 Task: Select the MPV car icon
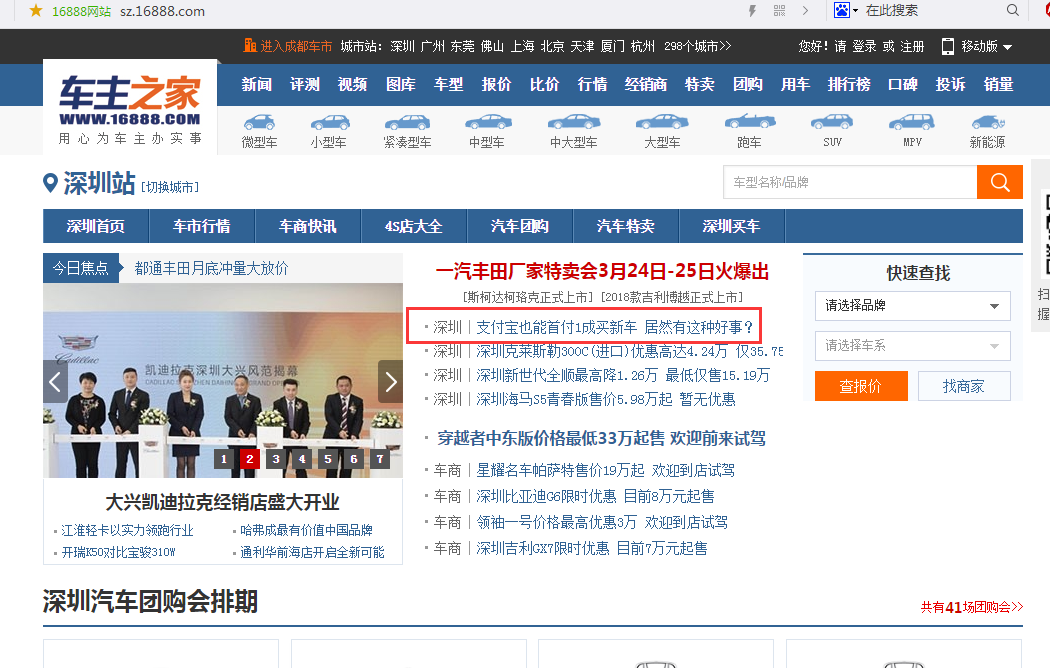pos(911,122)
